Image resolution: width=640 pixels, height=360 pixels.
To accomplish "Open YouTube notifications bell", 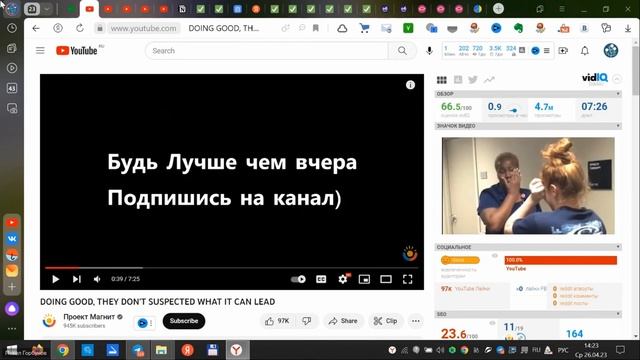I will (x=584, y=51).
